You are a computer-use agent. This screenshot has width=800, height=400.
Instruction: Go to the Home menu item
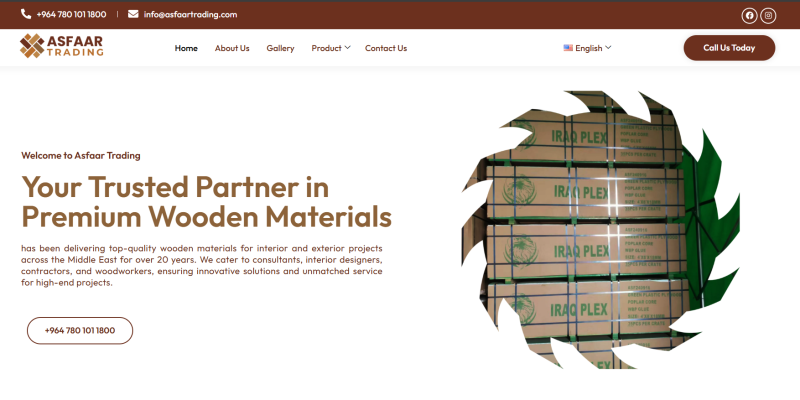point(186,48)
